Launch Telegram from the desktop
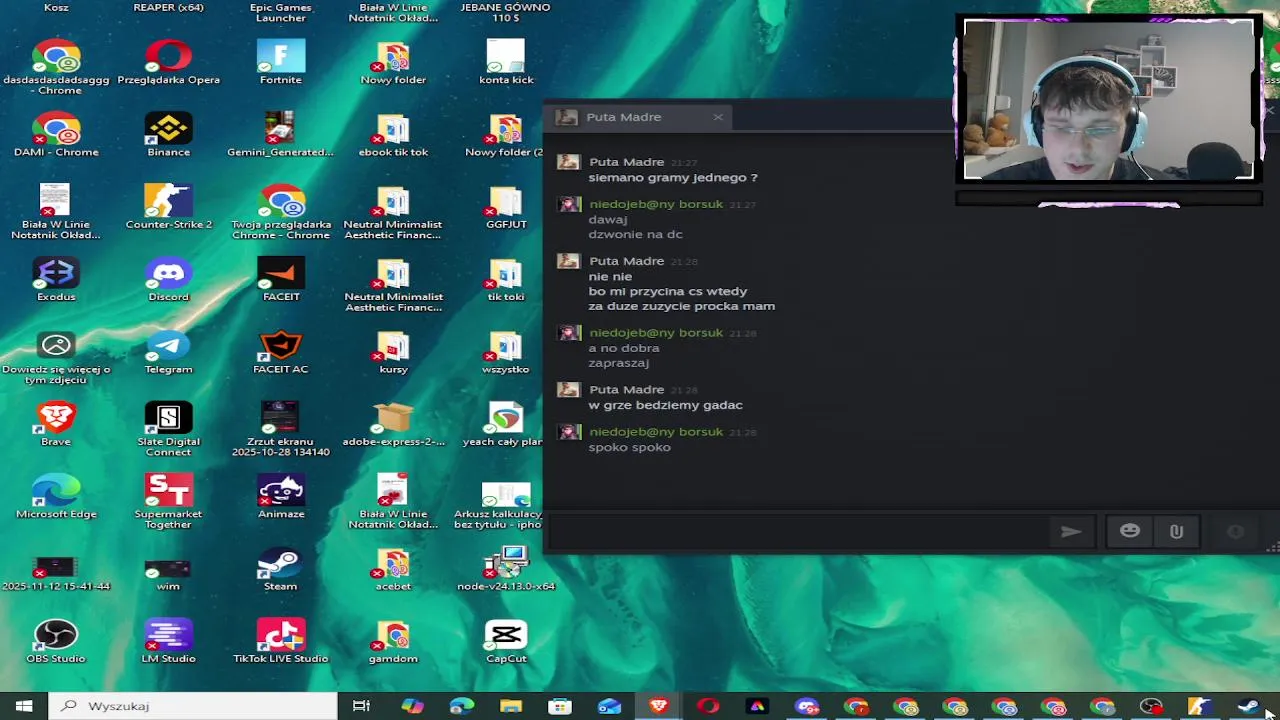Viewport: 1280px width, 720px height. tap(168, 351)
